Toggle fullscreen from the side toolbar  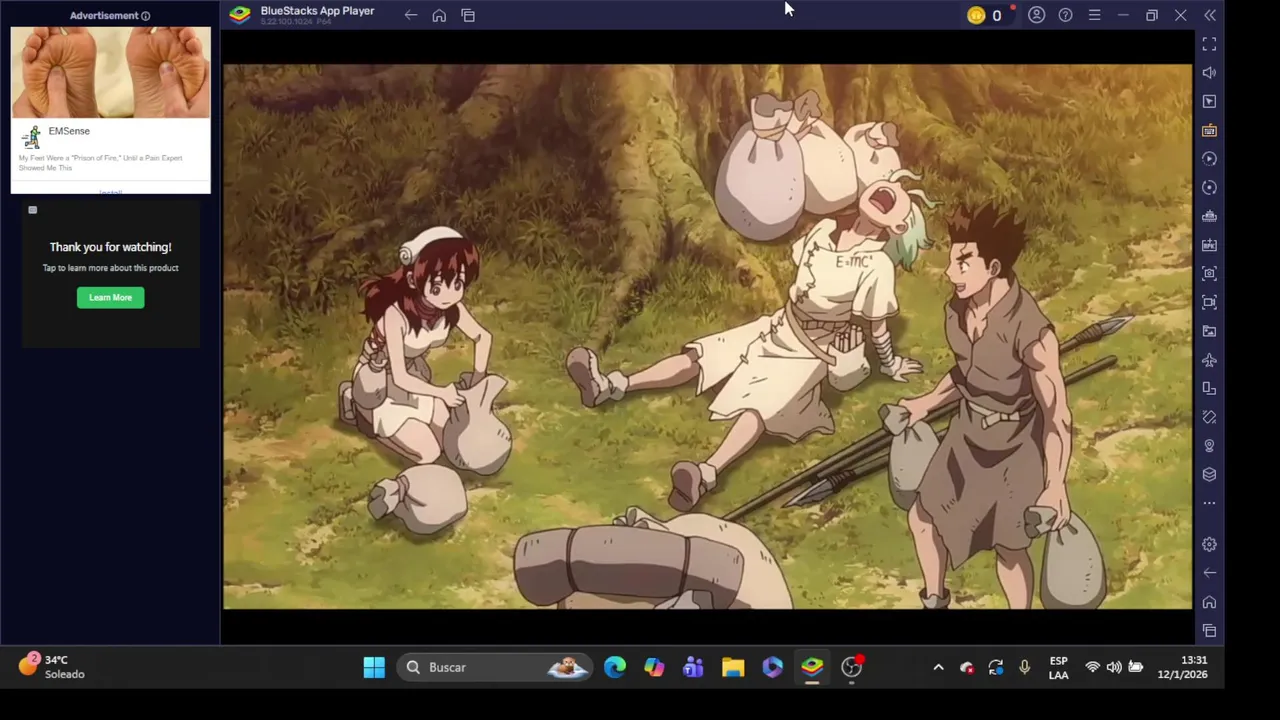[x=1209, y=44]
